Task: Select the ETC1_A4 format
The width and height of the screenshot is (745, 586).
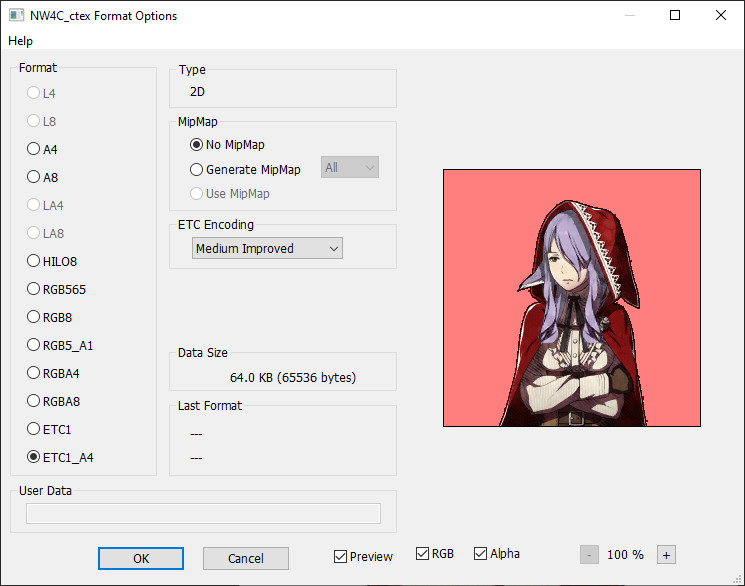Action: point(60,458)
